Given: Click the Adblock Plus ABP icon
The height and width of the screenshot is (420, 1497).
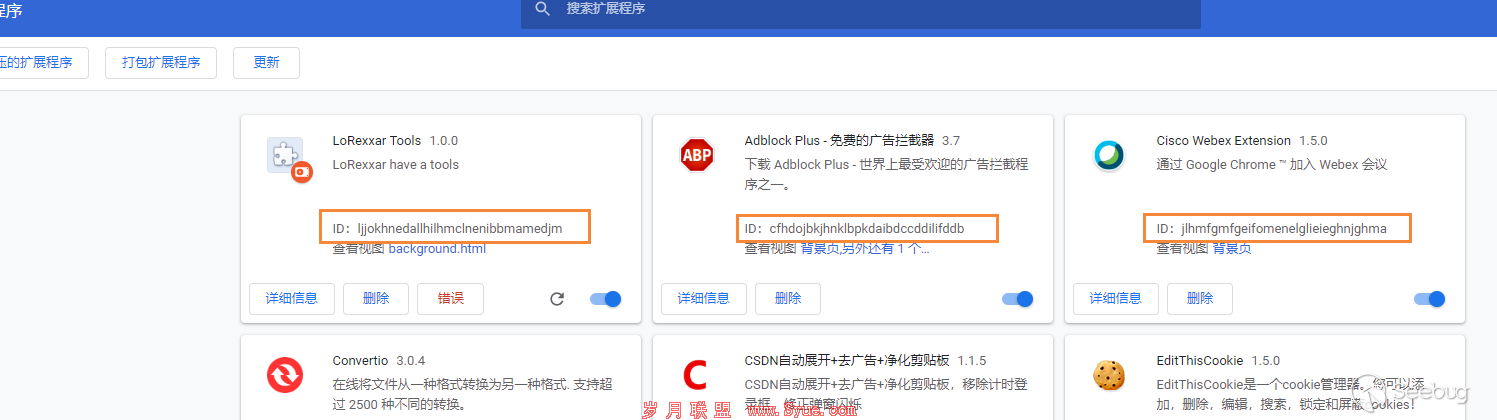Looking at the screenshot, I should [696, 155].
